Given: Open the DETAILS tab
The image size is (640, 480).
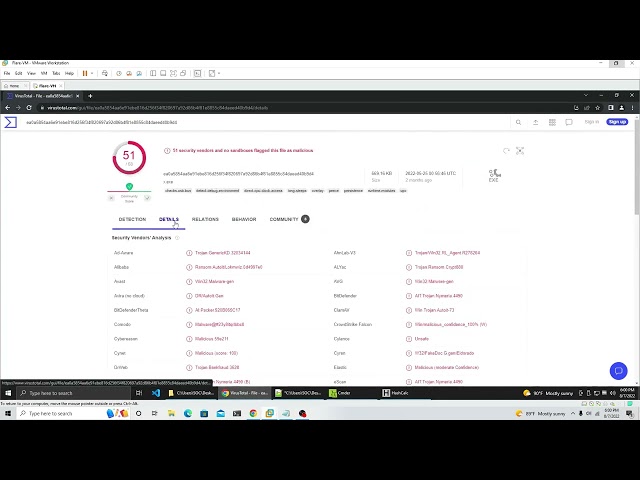Looking at the screenshot, I should (x=169, y=219).
